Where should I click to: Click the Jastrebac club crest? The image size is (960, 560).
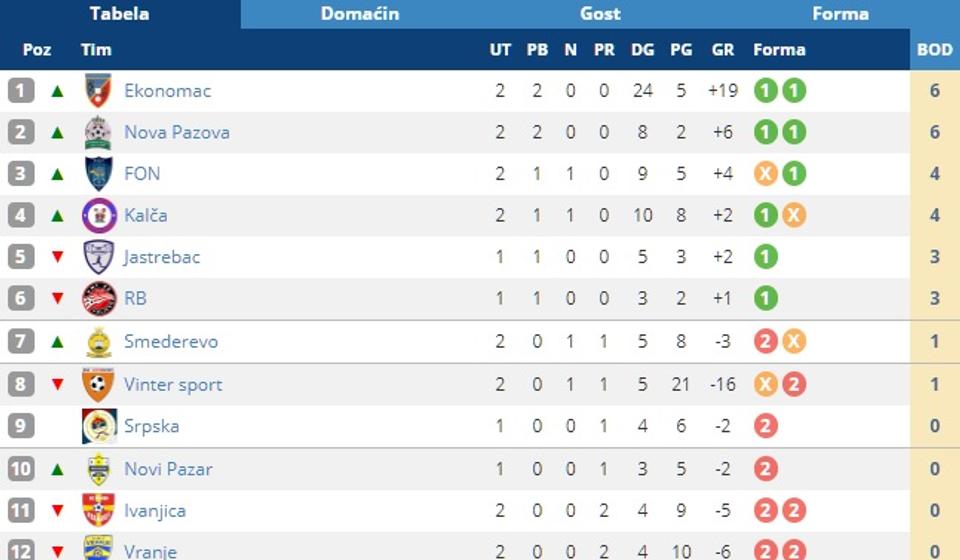(x=98, y=257)
